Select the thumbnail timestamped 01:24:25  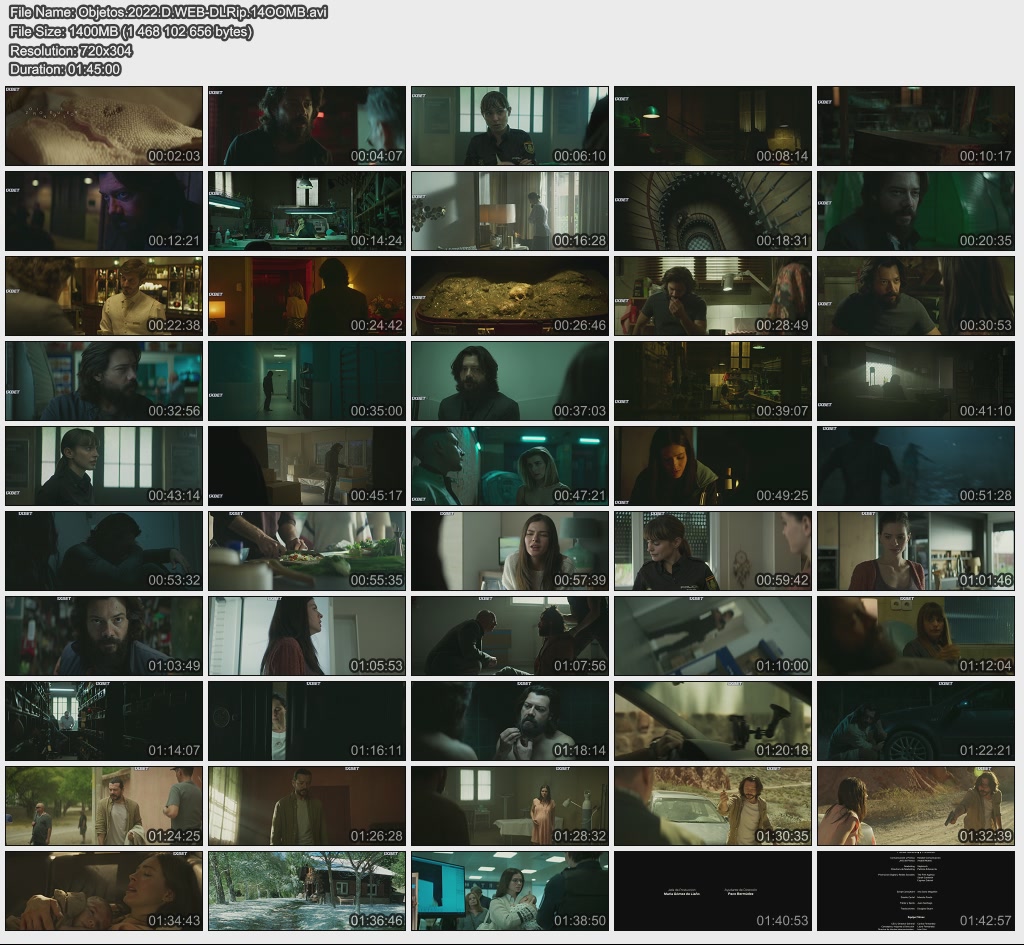coord(104,806)
